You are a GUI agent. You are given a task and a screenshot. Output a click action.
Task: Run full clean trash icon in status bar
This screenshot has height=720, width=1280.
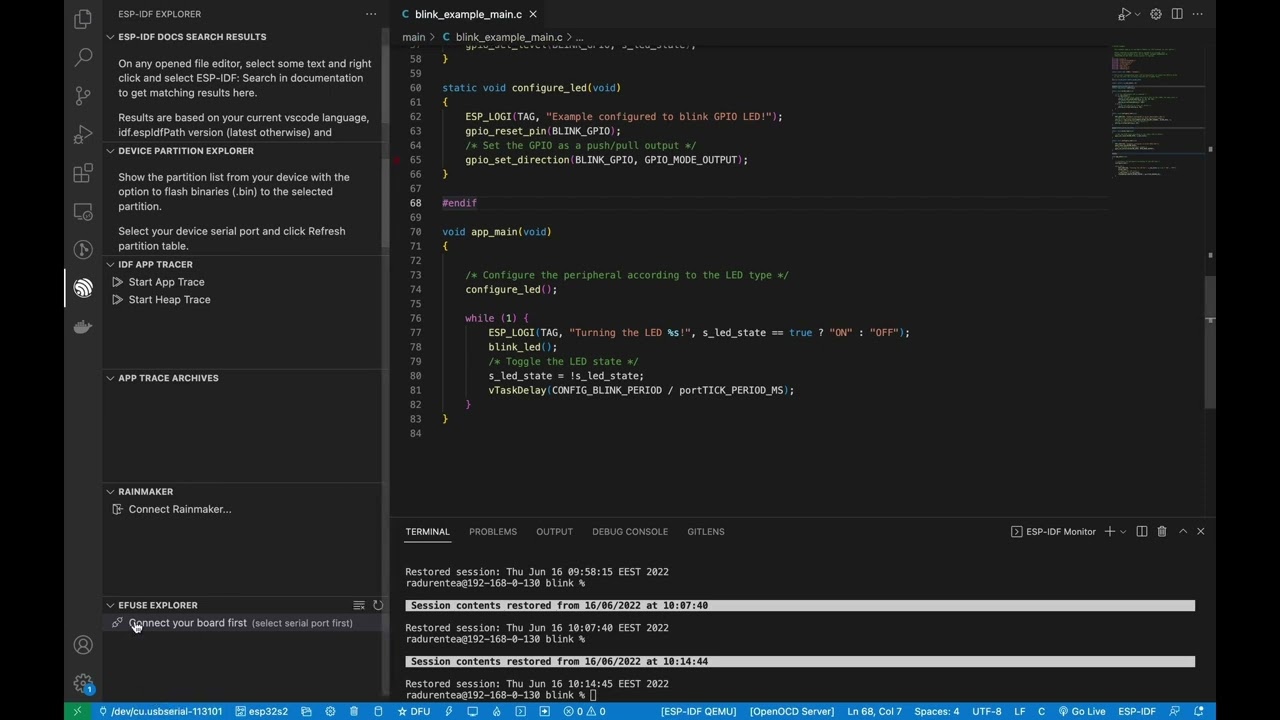[x=354, y=711]
